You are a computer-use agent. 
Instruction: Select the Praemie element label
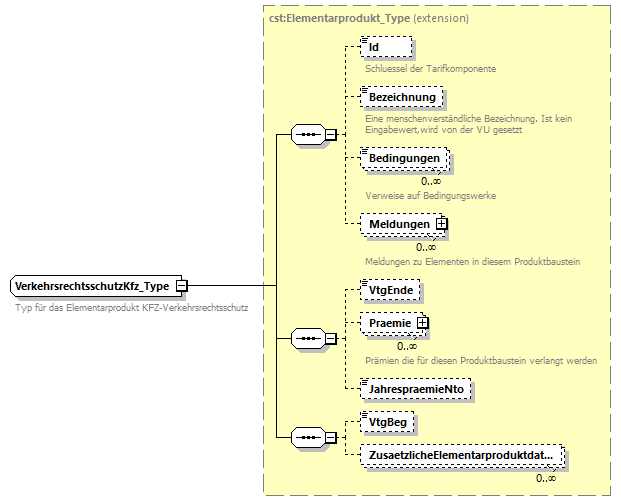[x=389, y=323]
